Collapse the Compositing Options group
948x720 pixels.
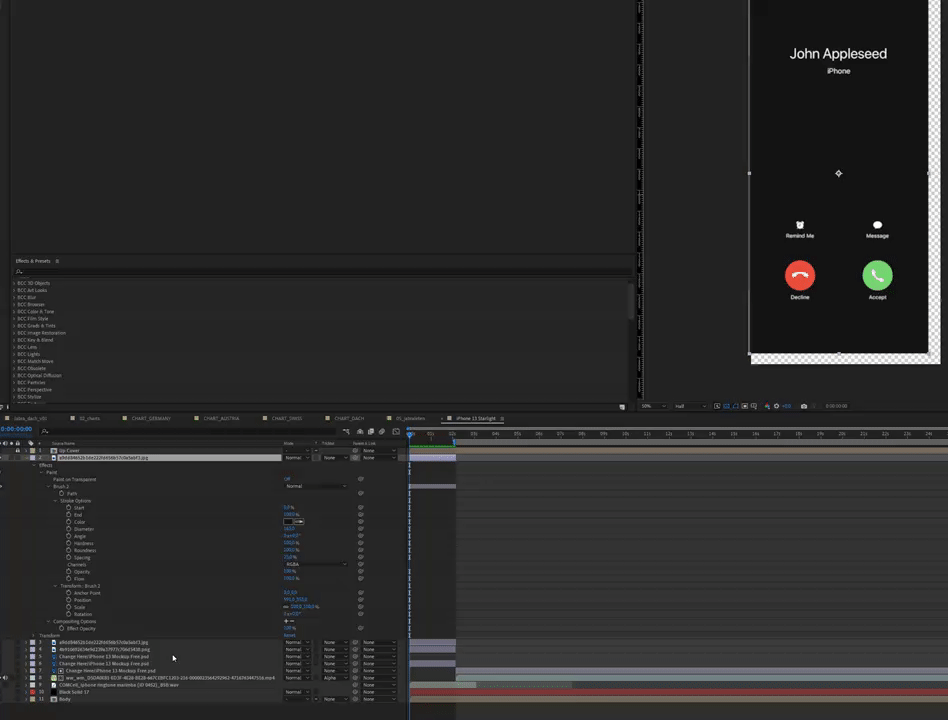48,621
